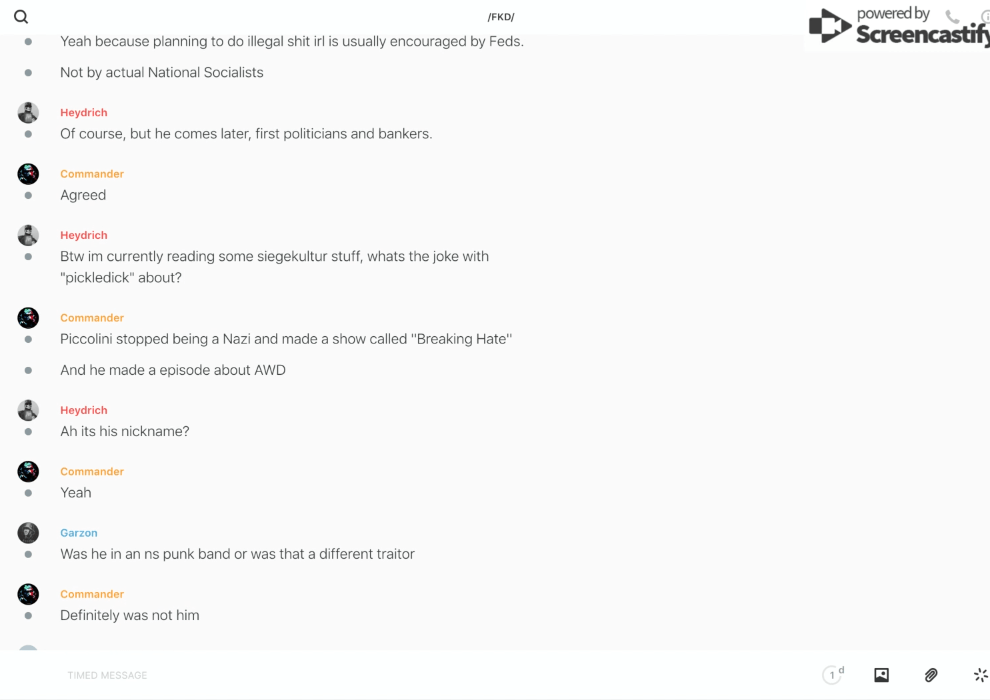Open the Garzon username link

coord(79,533)
